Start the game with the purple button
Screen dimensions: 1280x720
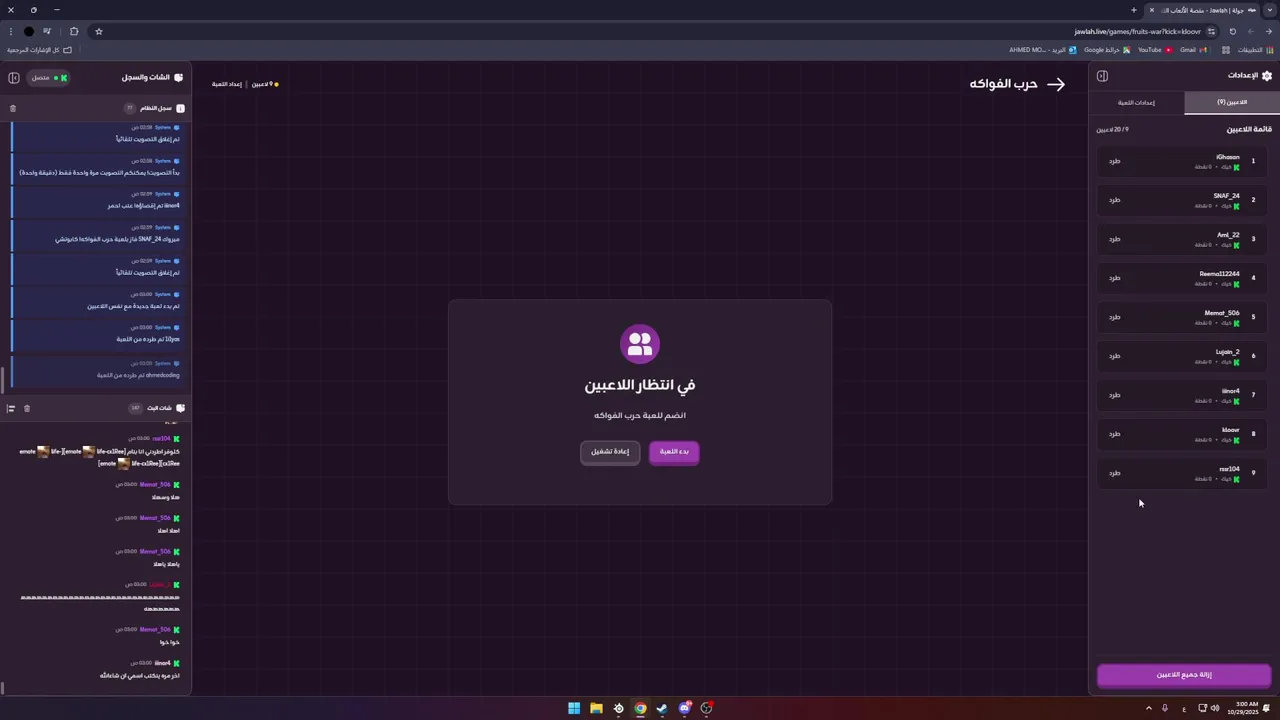tap(674, 452)
